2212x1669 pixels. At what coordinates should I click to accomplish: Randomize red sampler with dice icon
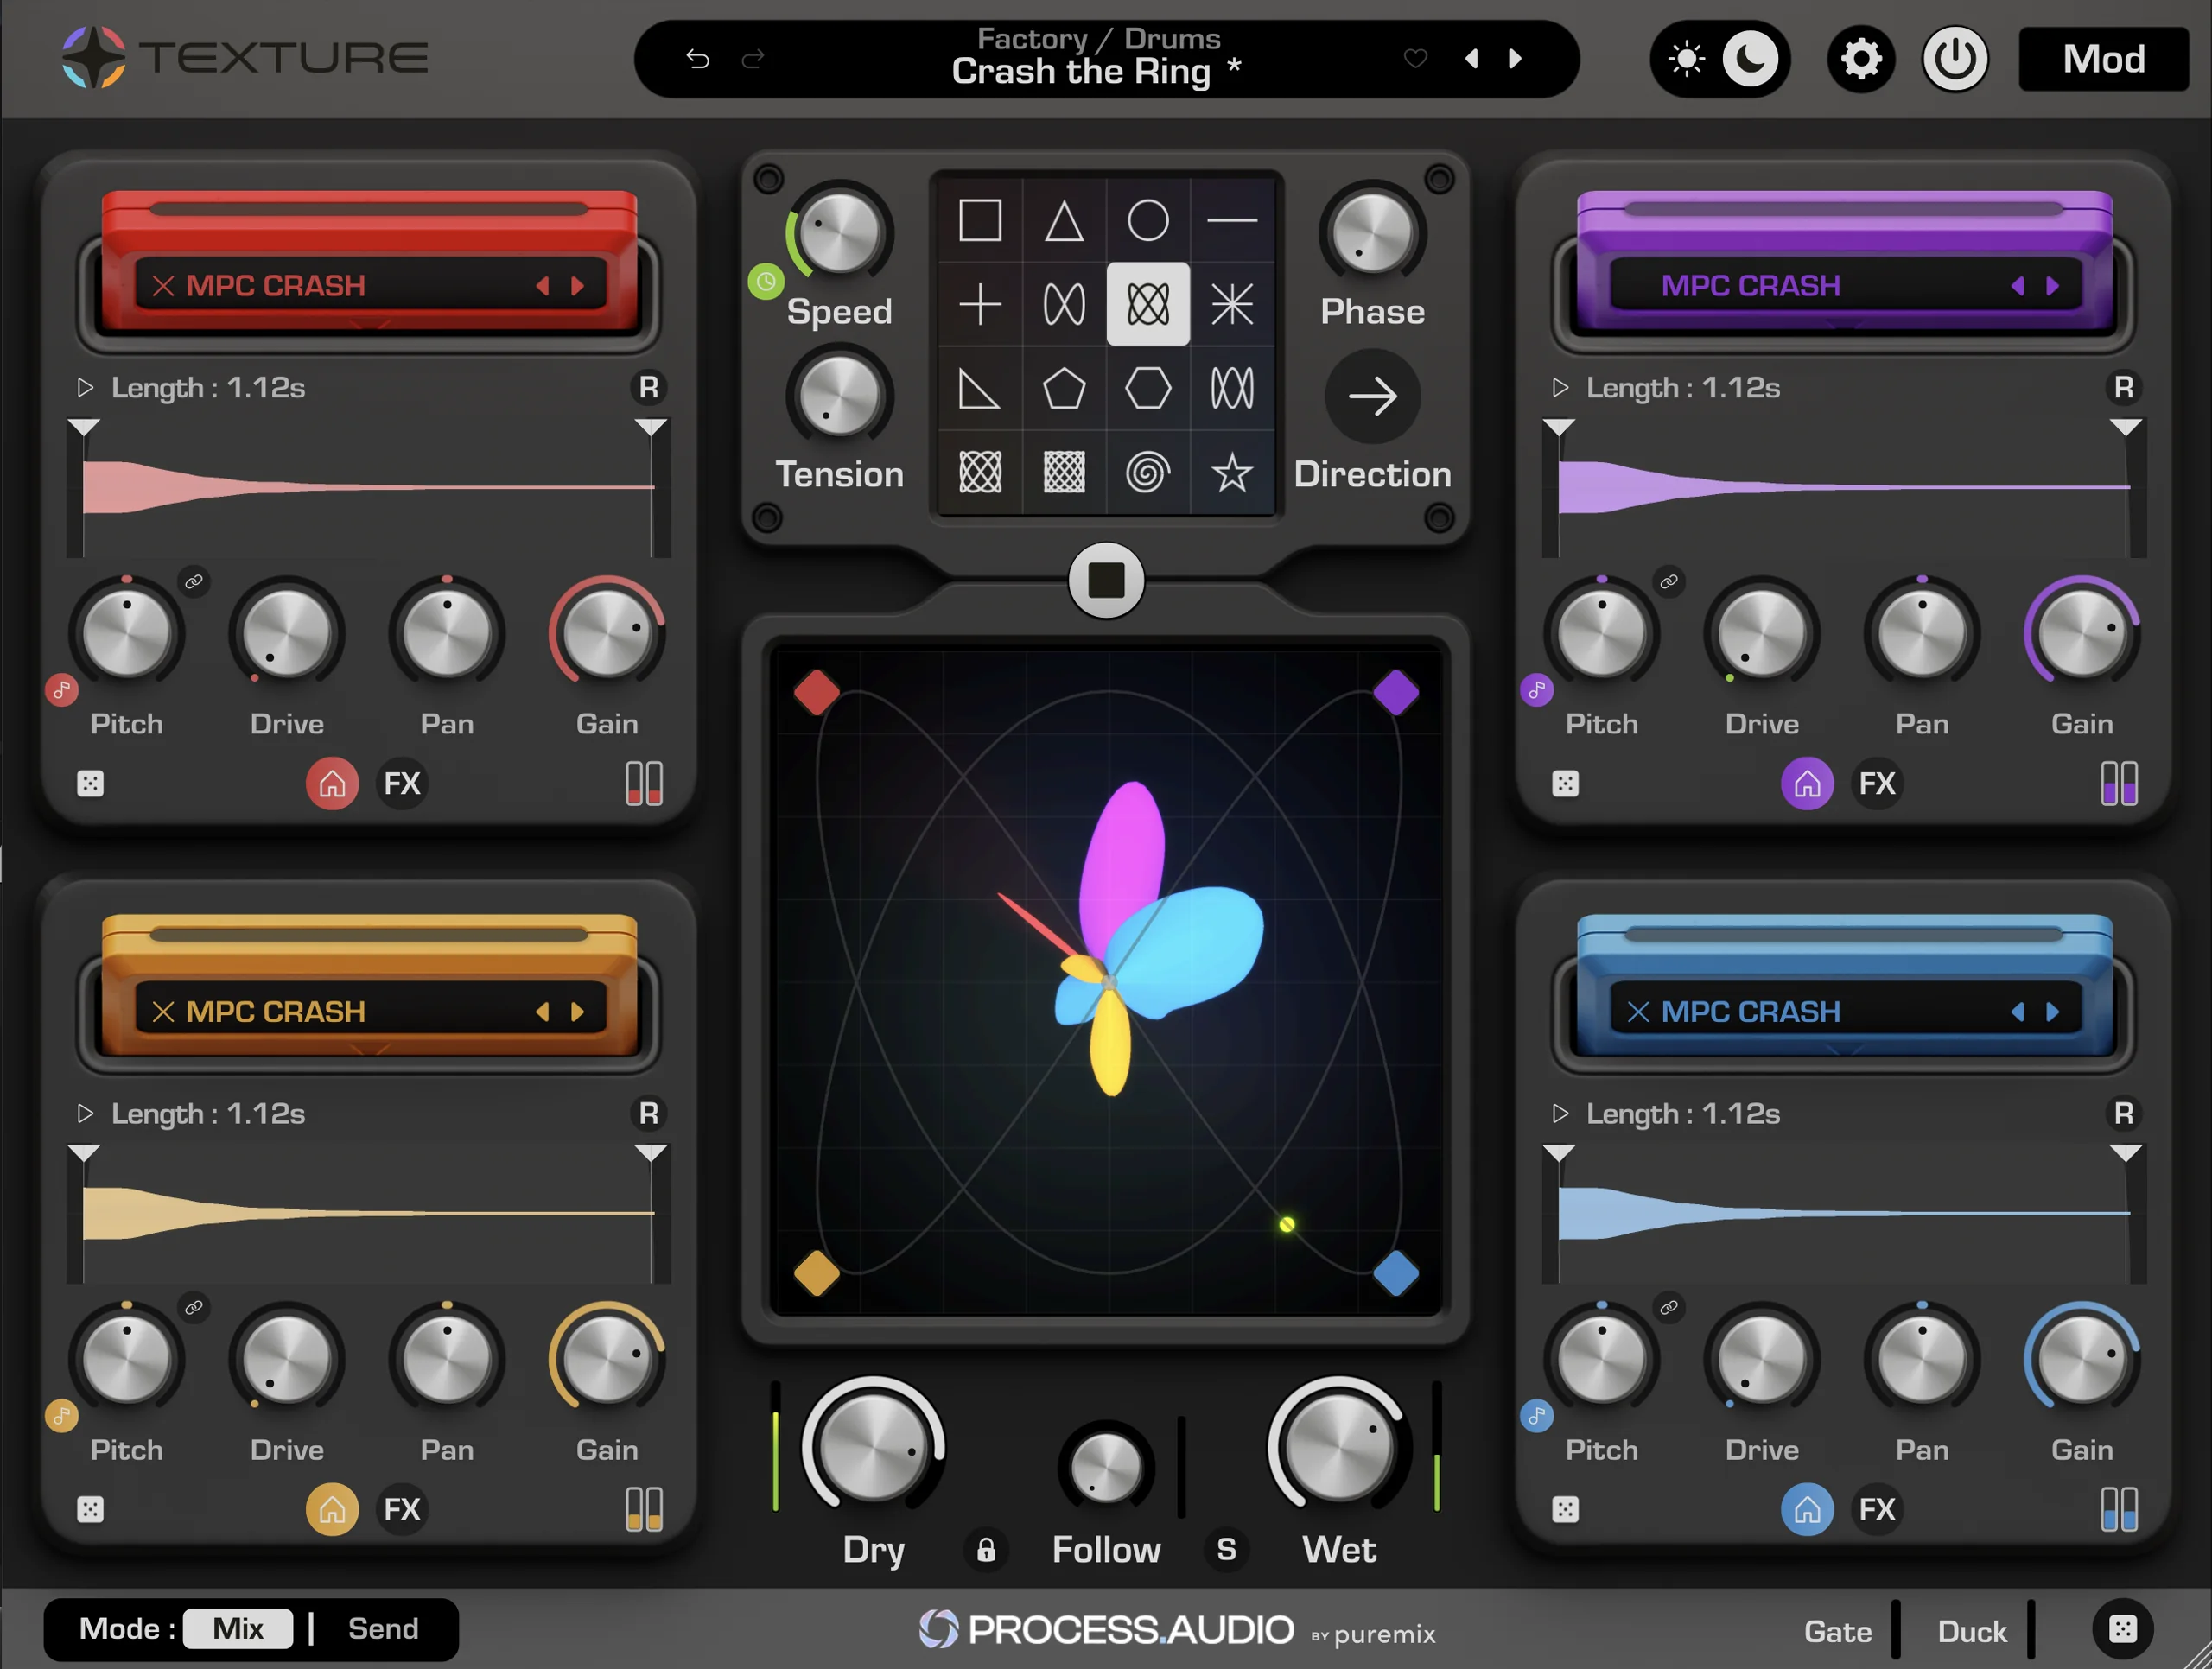pos(90,784)
